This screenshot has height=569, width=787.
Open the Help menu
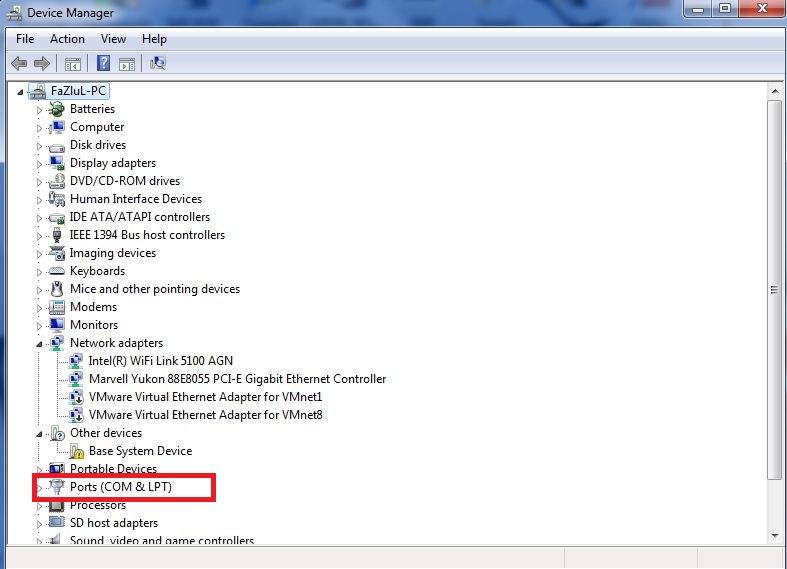pos(154,39)
